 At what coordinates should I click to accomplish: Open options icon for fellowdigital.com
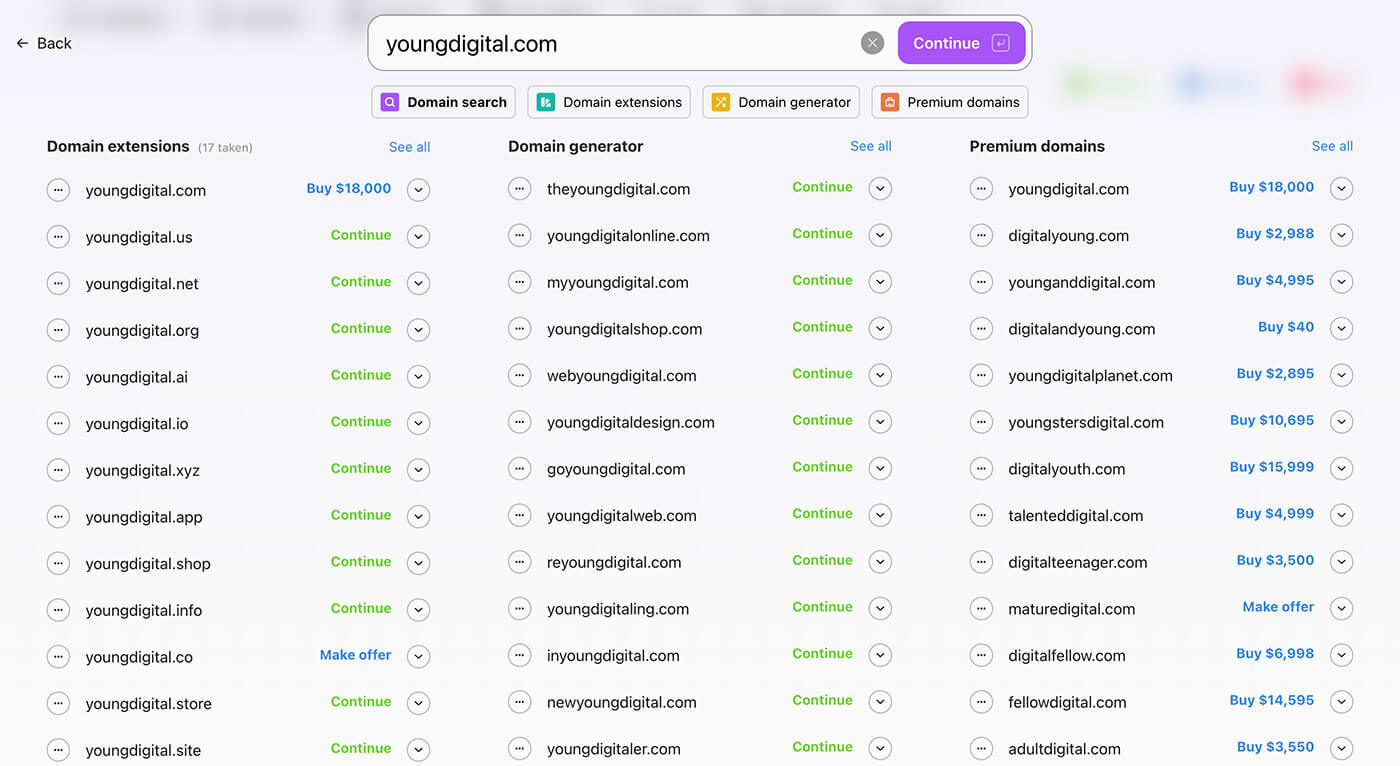tap(981, 702)
